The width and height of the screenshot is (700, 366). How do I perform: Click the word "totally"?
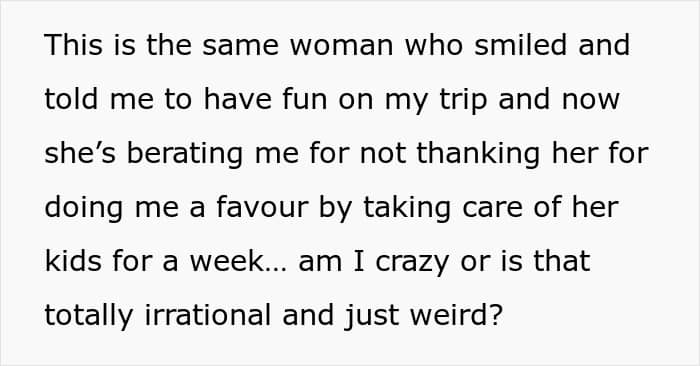(x=89, y=315)
